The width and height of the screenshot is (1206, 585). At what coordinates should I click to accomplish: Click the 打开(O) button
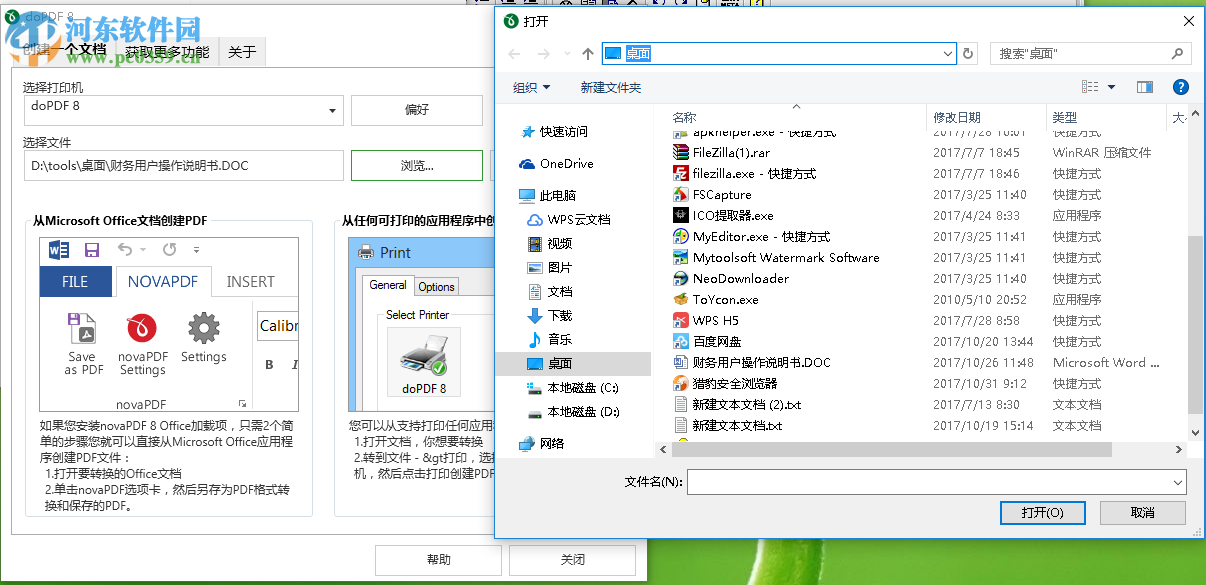[x=1042, y=512]
